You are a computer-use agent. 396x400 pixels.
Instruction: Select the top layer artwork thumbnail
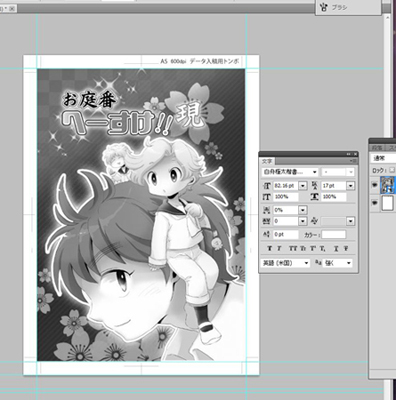coord(388,185)
